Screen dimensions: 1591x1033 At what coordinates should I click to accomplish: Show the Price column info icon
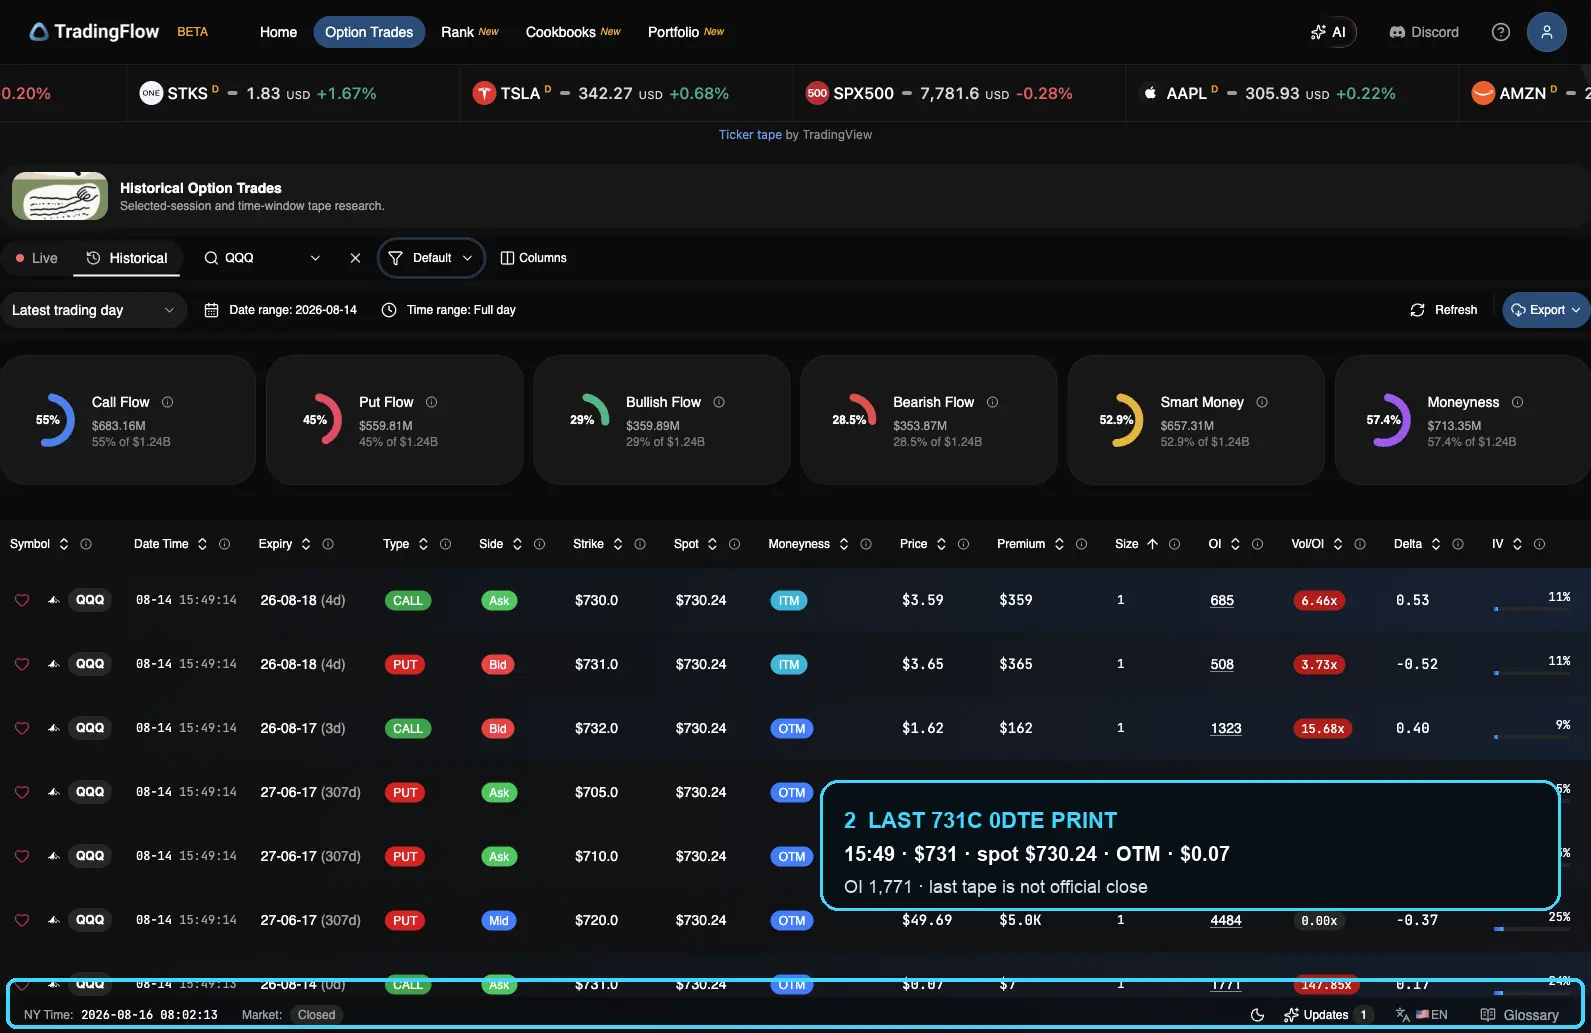pyautogui.click(x=964, y=544)
